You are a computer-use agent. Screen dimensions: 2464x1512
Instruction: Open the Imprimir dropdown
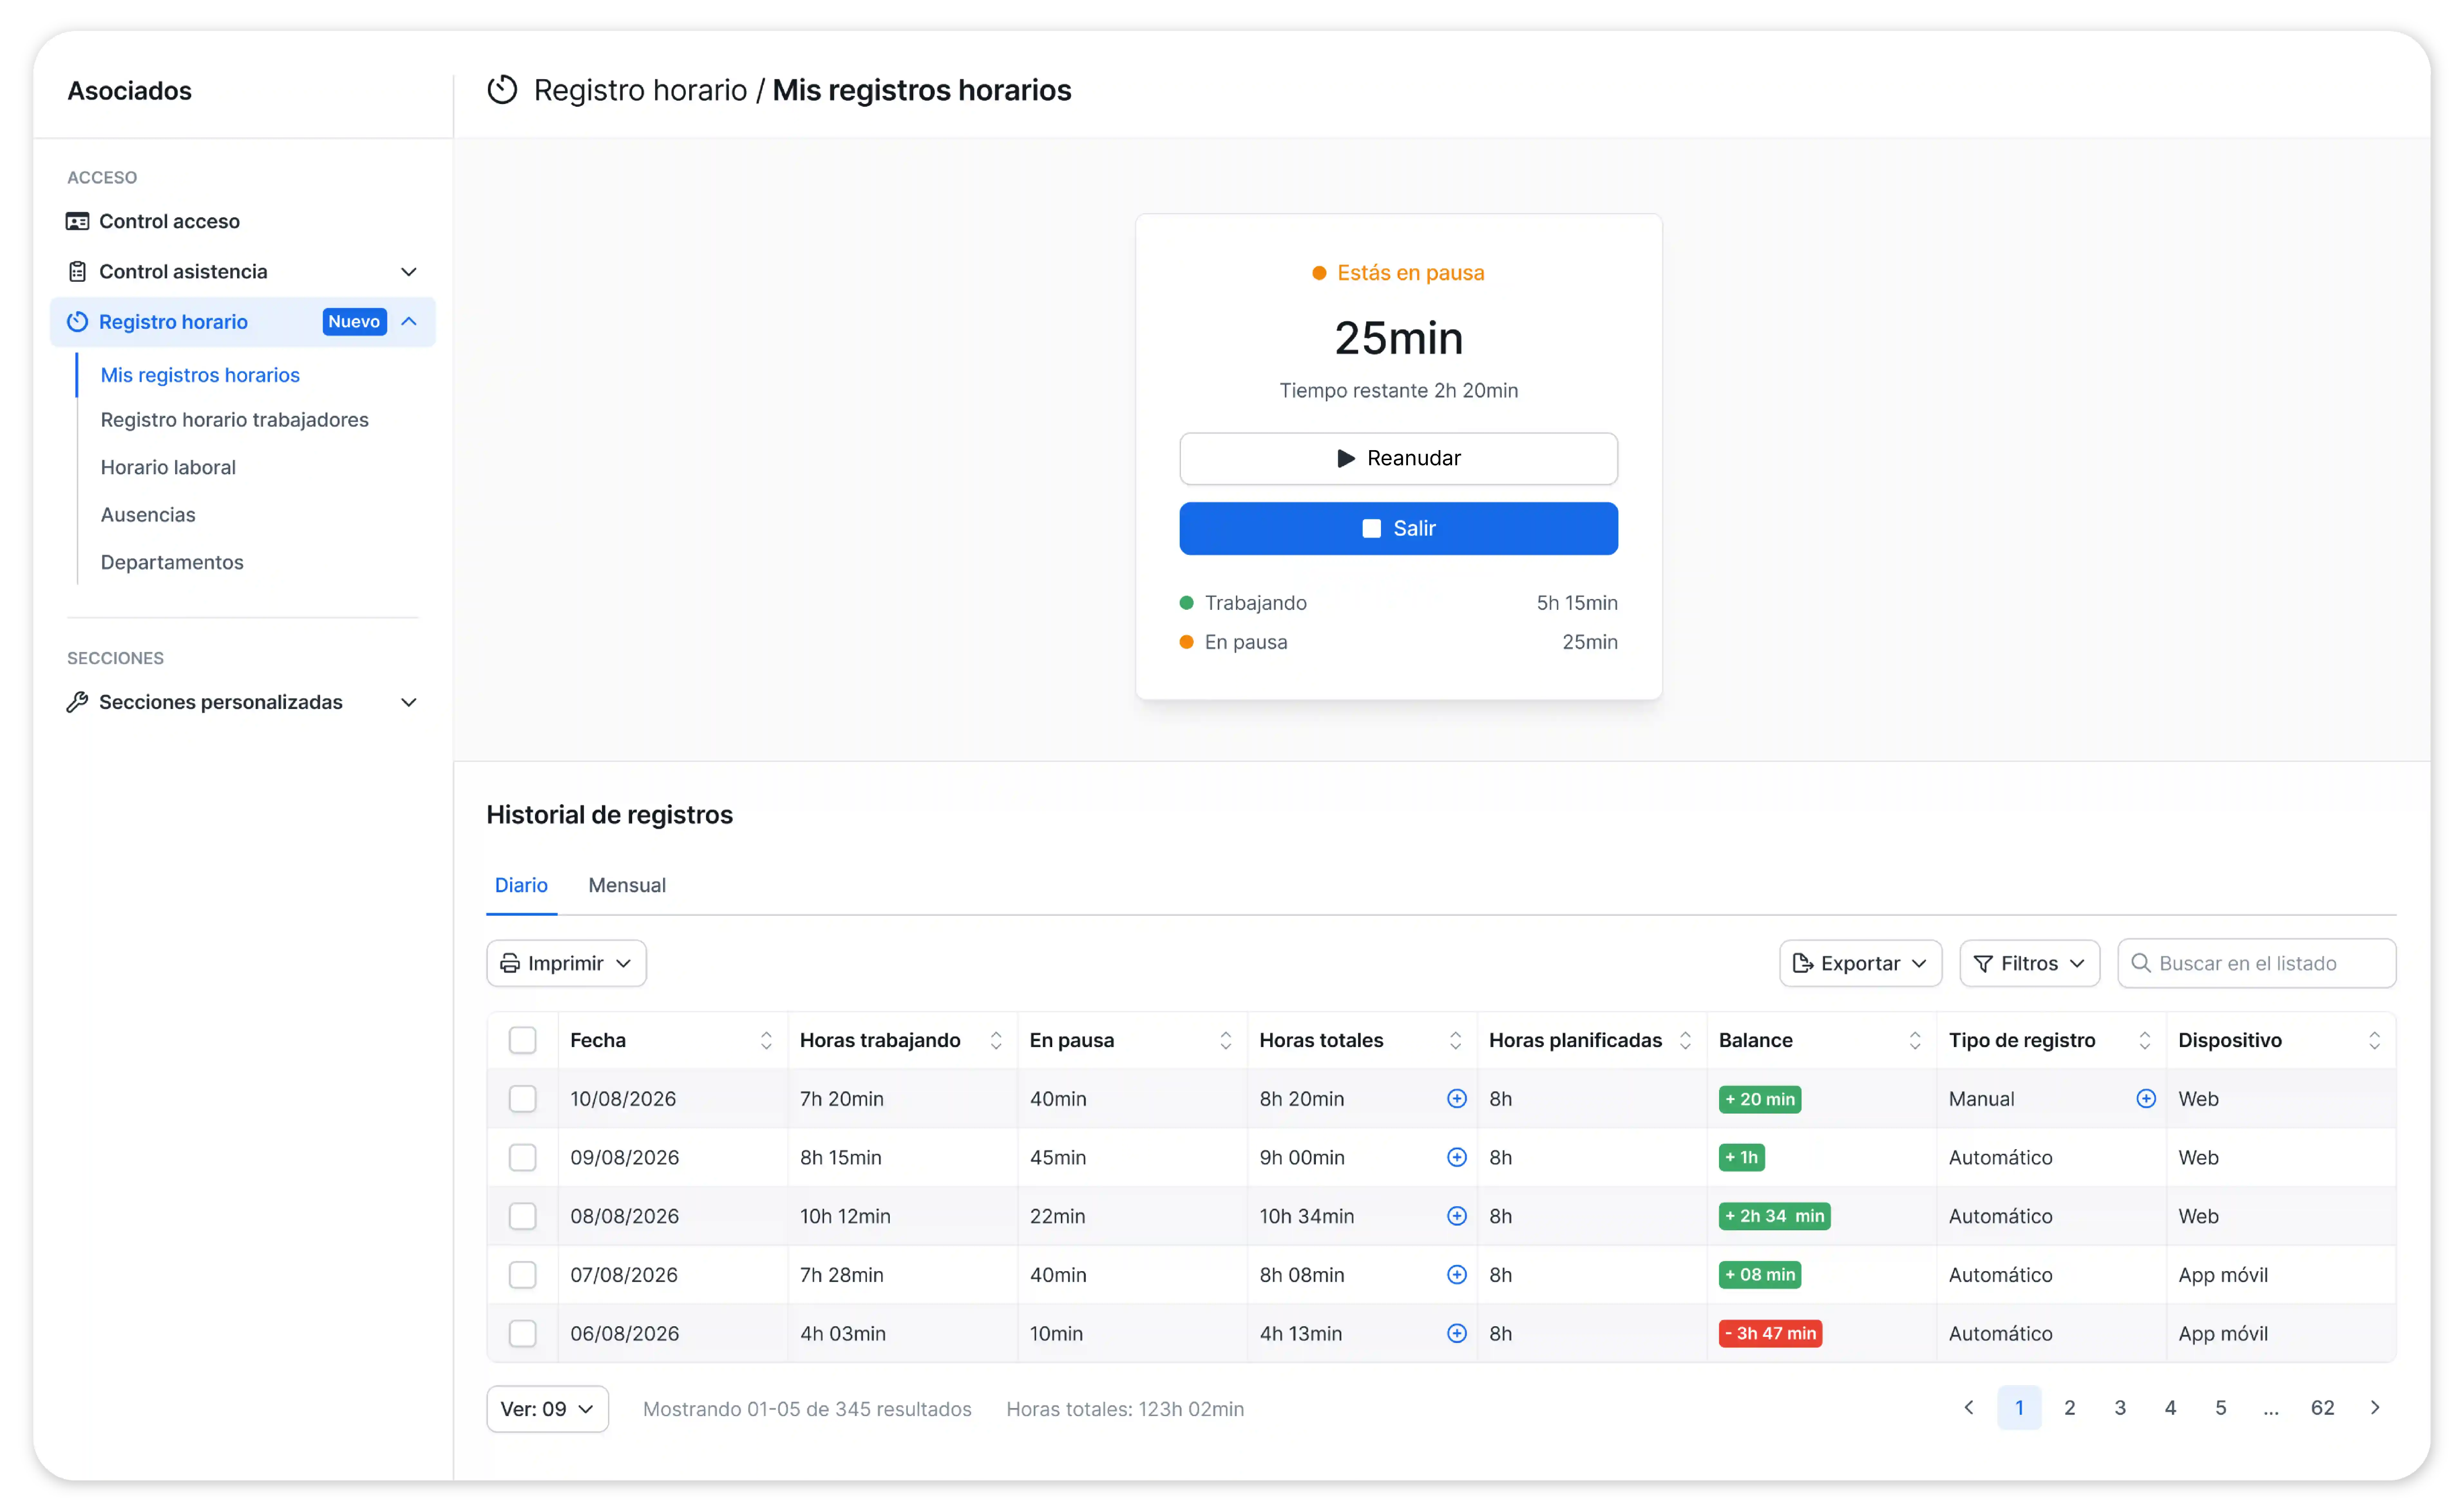(x=566, y=963)
